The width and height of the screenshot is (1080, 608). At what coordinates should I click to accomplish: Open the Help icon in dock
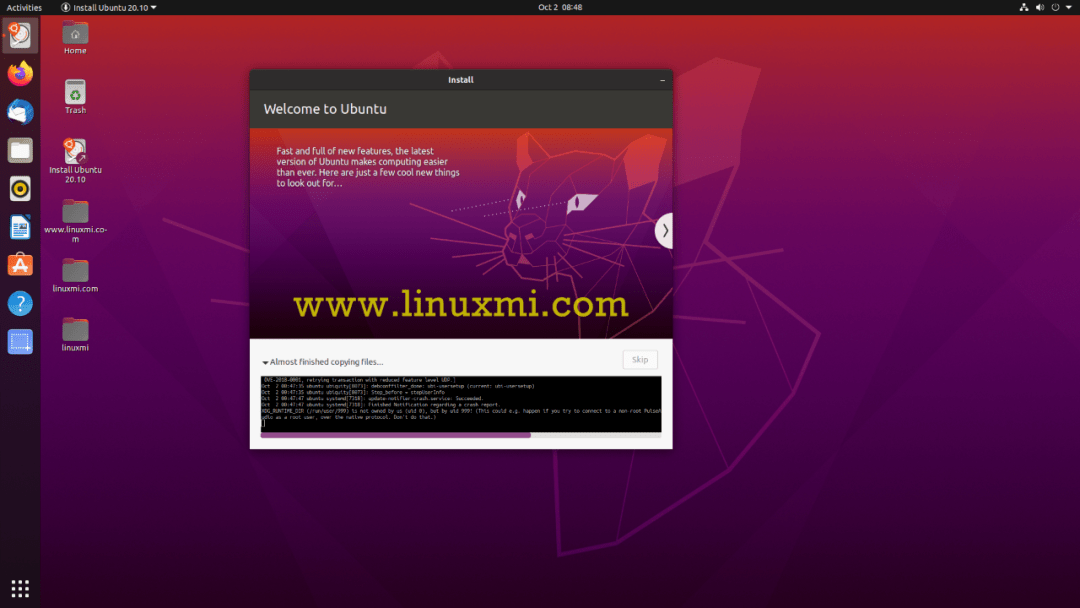(x=20, y=304)
